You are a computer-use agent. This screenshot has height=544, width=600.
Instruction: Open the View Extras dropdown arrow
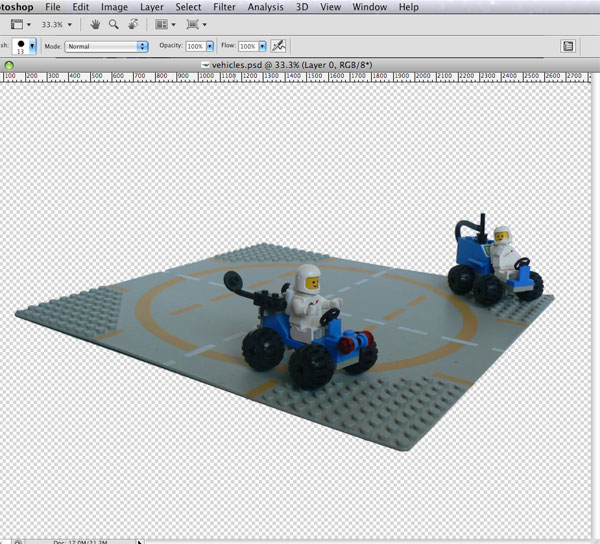point(29,25)
